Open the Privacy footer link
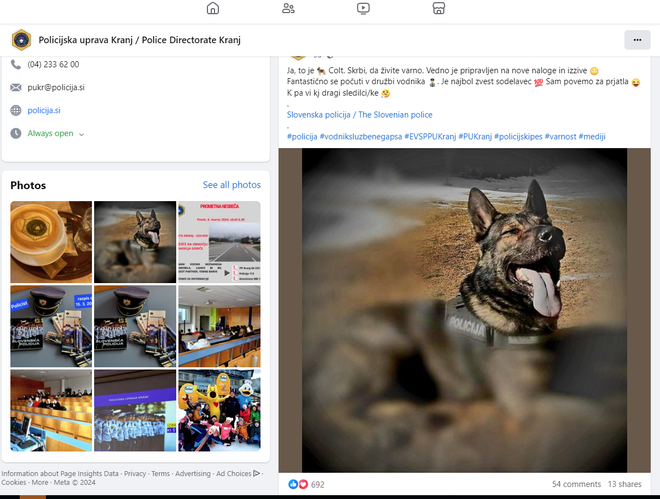Screen dimensions: 660x499 click(135, 473)
